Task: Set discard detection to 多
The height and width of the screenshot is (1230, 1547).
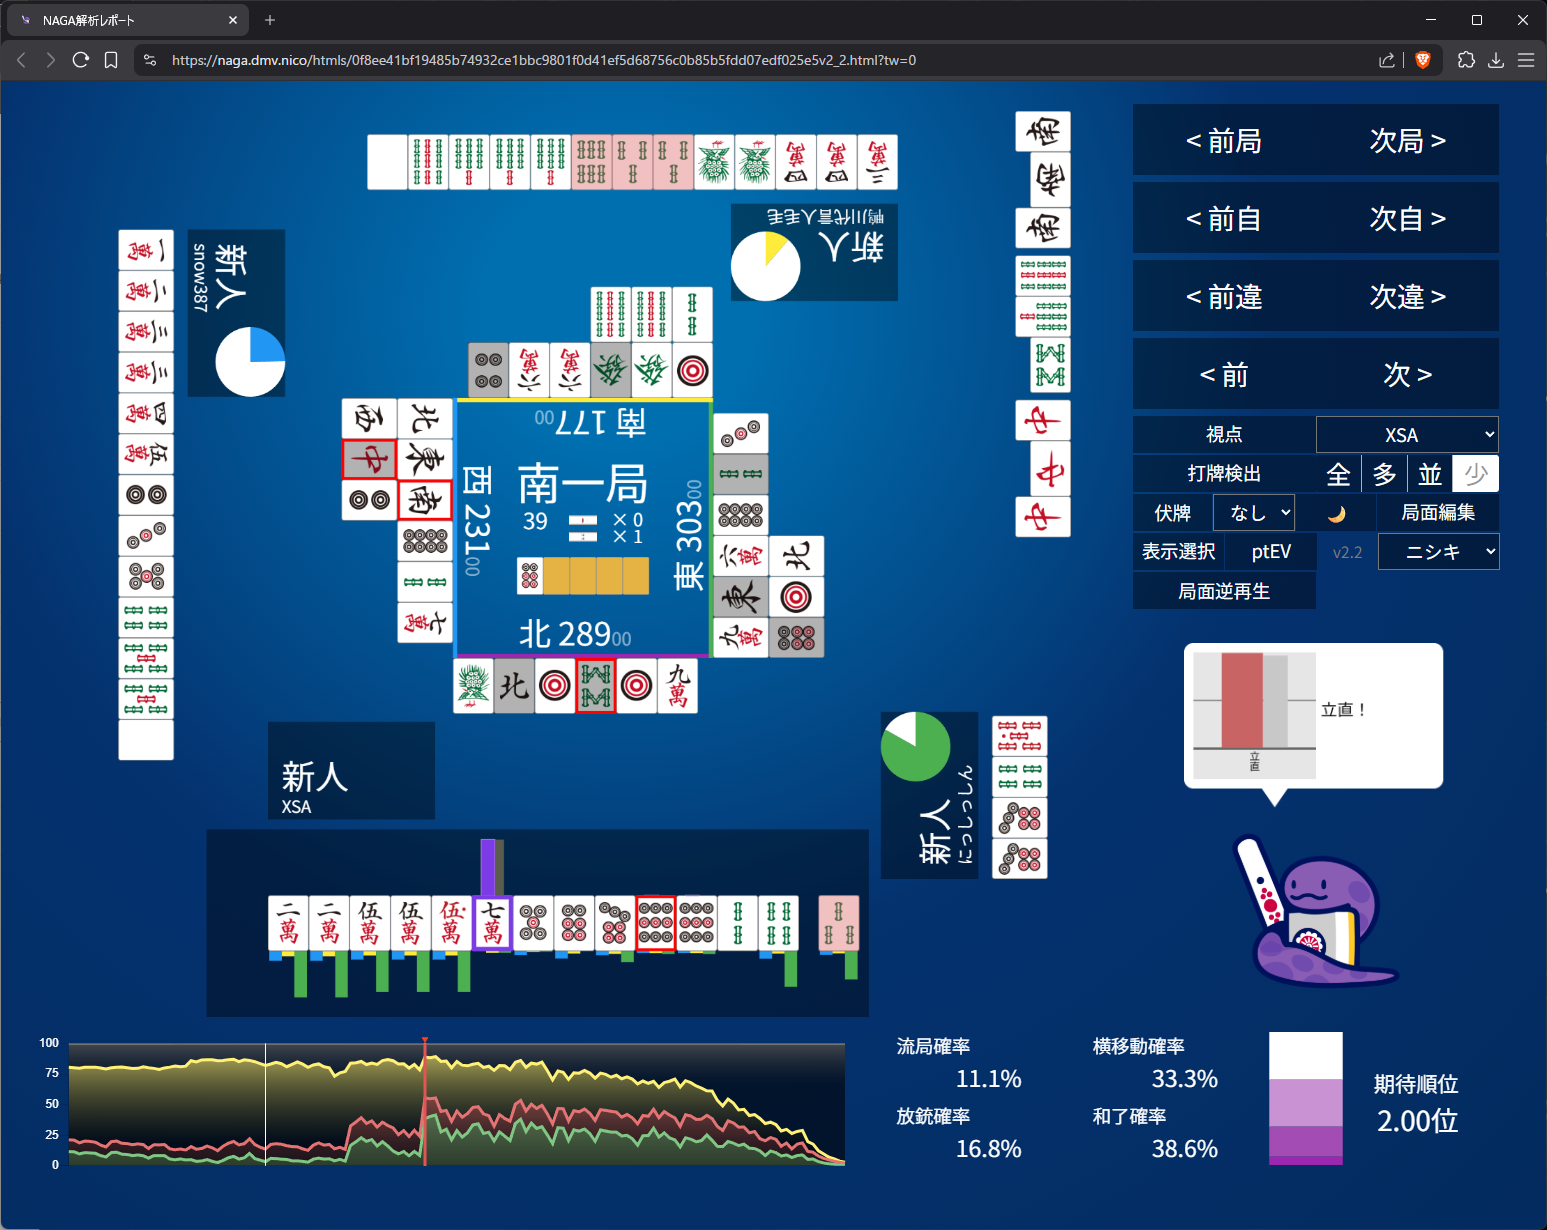Action: tap(1384, 474)
